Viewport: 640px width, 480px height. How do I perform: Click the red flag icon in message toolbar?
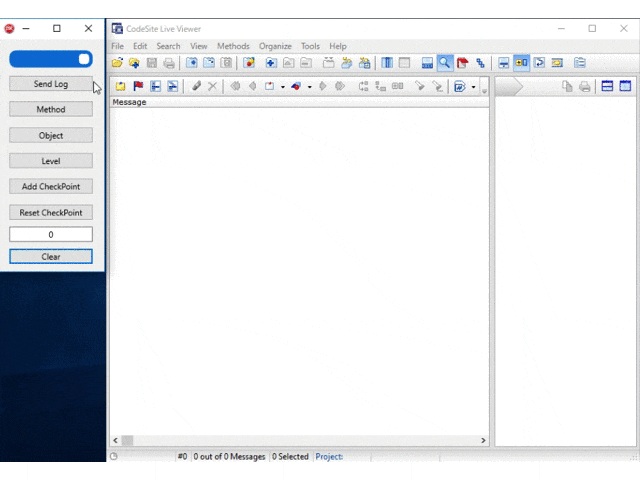tap(138, 86)
